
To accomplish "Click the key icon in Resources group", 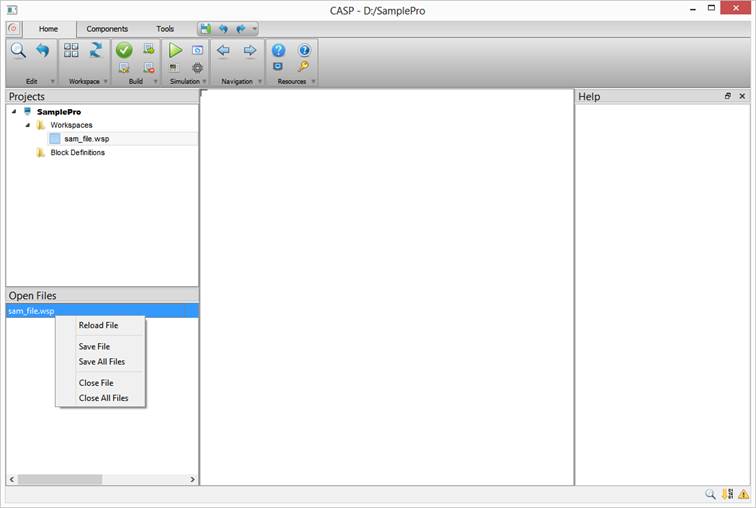I will [x=304, y=67].
